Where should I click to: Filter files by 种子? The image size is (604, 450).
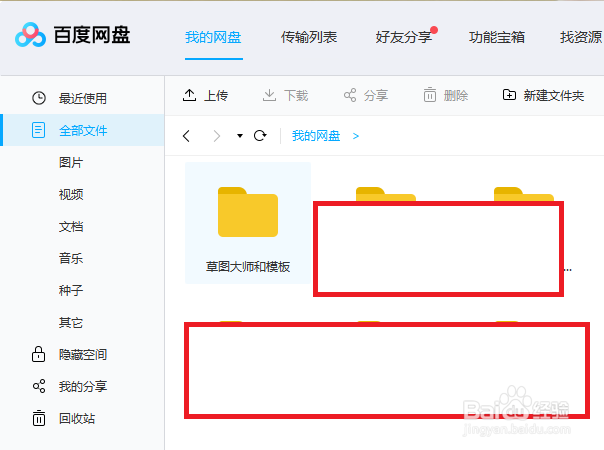[71, 290]
